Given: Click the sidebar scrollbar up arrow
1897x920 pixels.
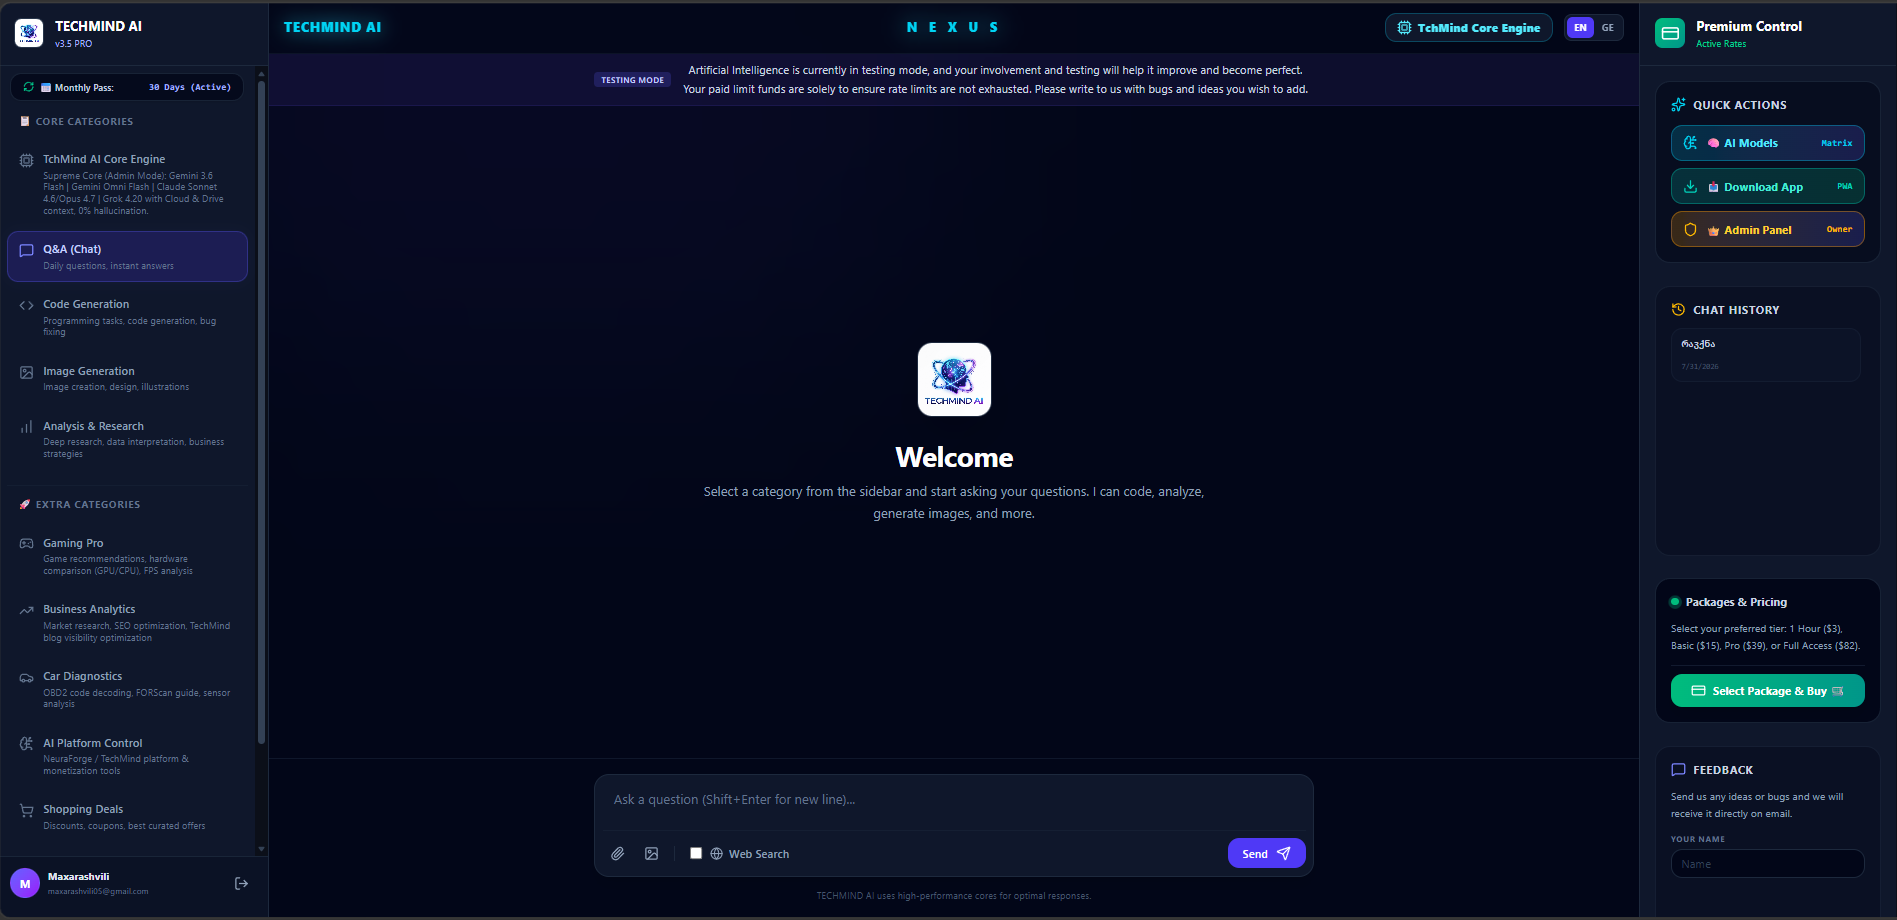Looking at the screenshot, I should (261, 73).
